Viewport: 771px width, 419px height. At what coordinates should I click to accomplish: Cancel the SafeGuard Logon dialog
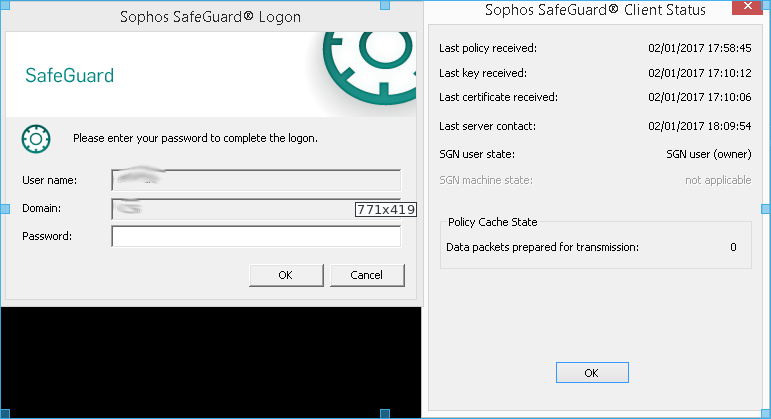[x=367, y=275]
